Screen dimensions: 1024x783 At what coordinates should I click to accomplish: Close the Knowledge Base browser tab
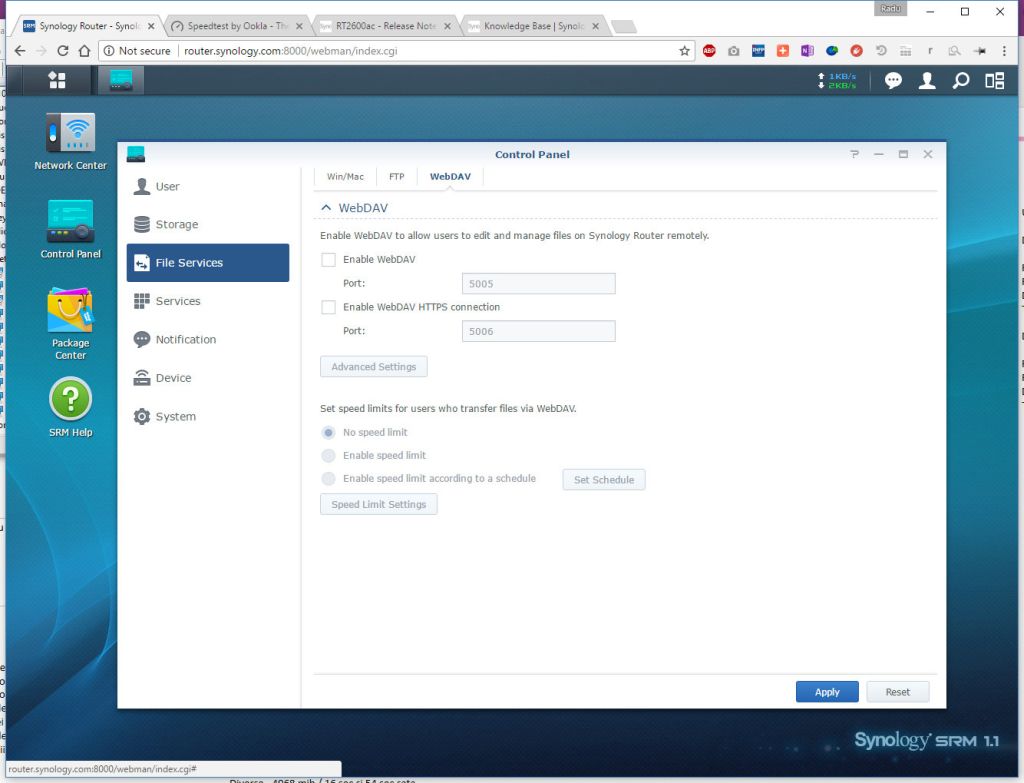click(596, 26)
